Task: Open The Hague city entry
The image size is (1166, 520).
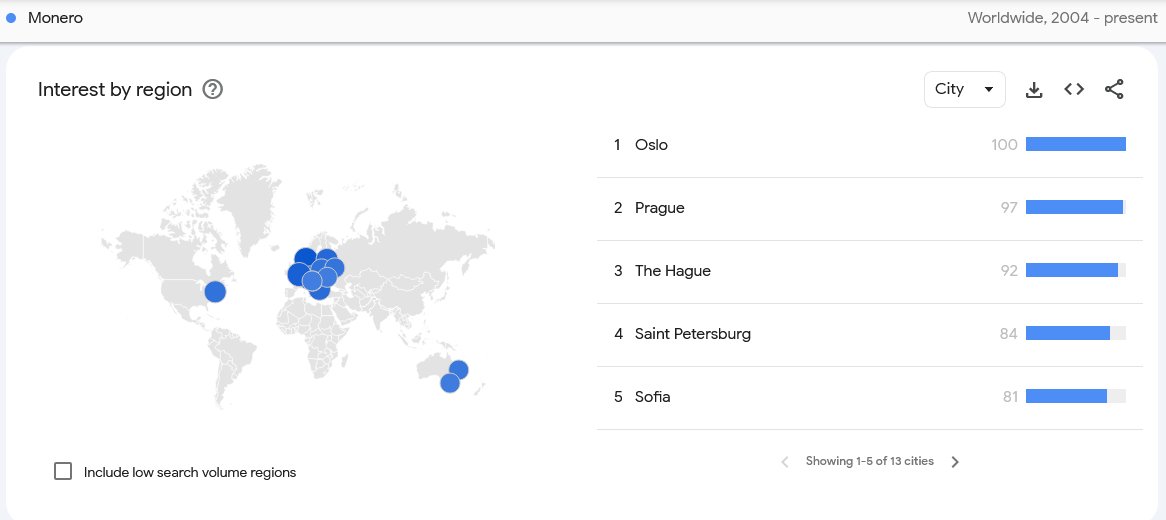Action: click(x=672, y=271)
